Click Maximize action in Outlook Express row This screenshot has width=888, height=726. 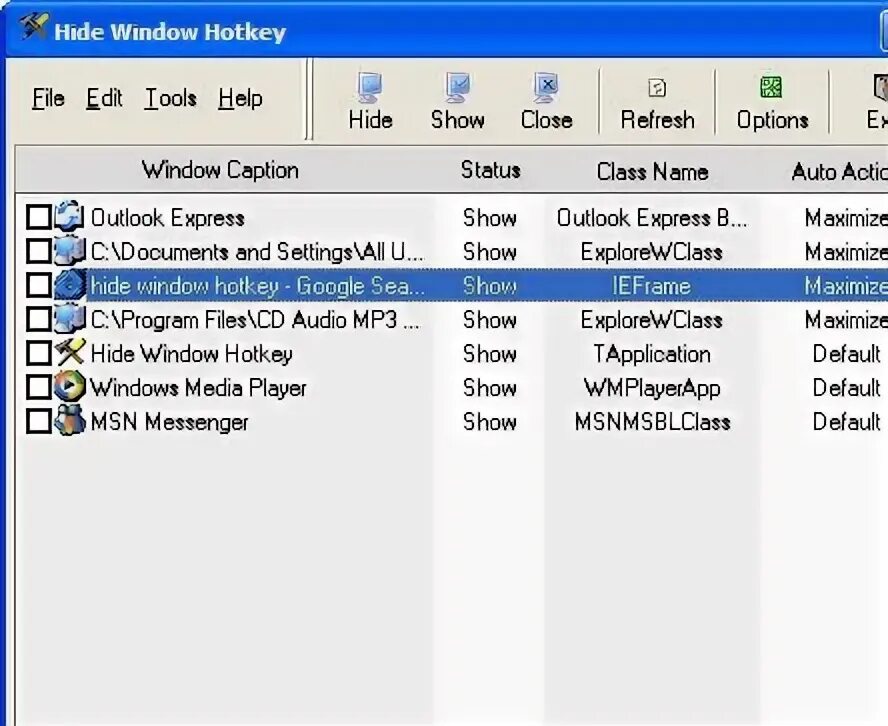[846, 218]
